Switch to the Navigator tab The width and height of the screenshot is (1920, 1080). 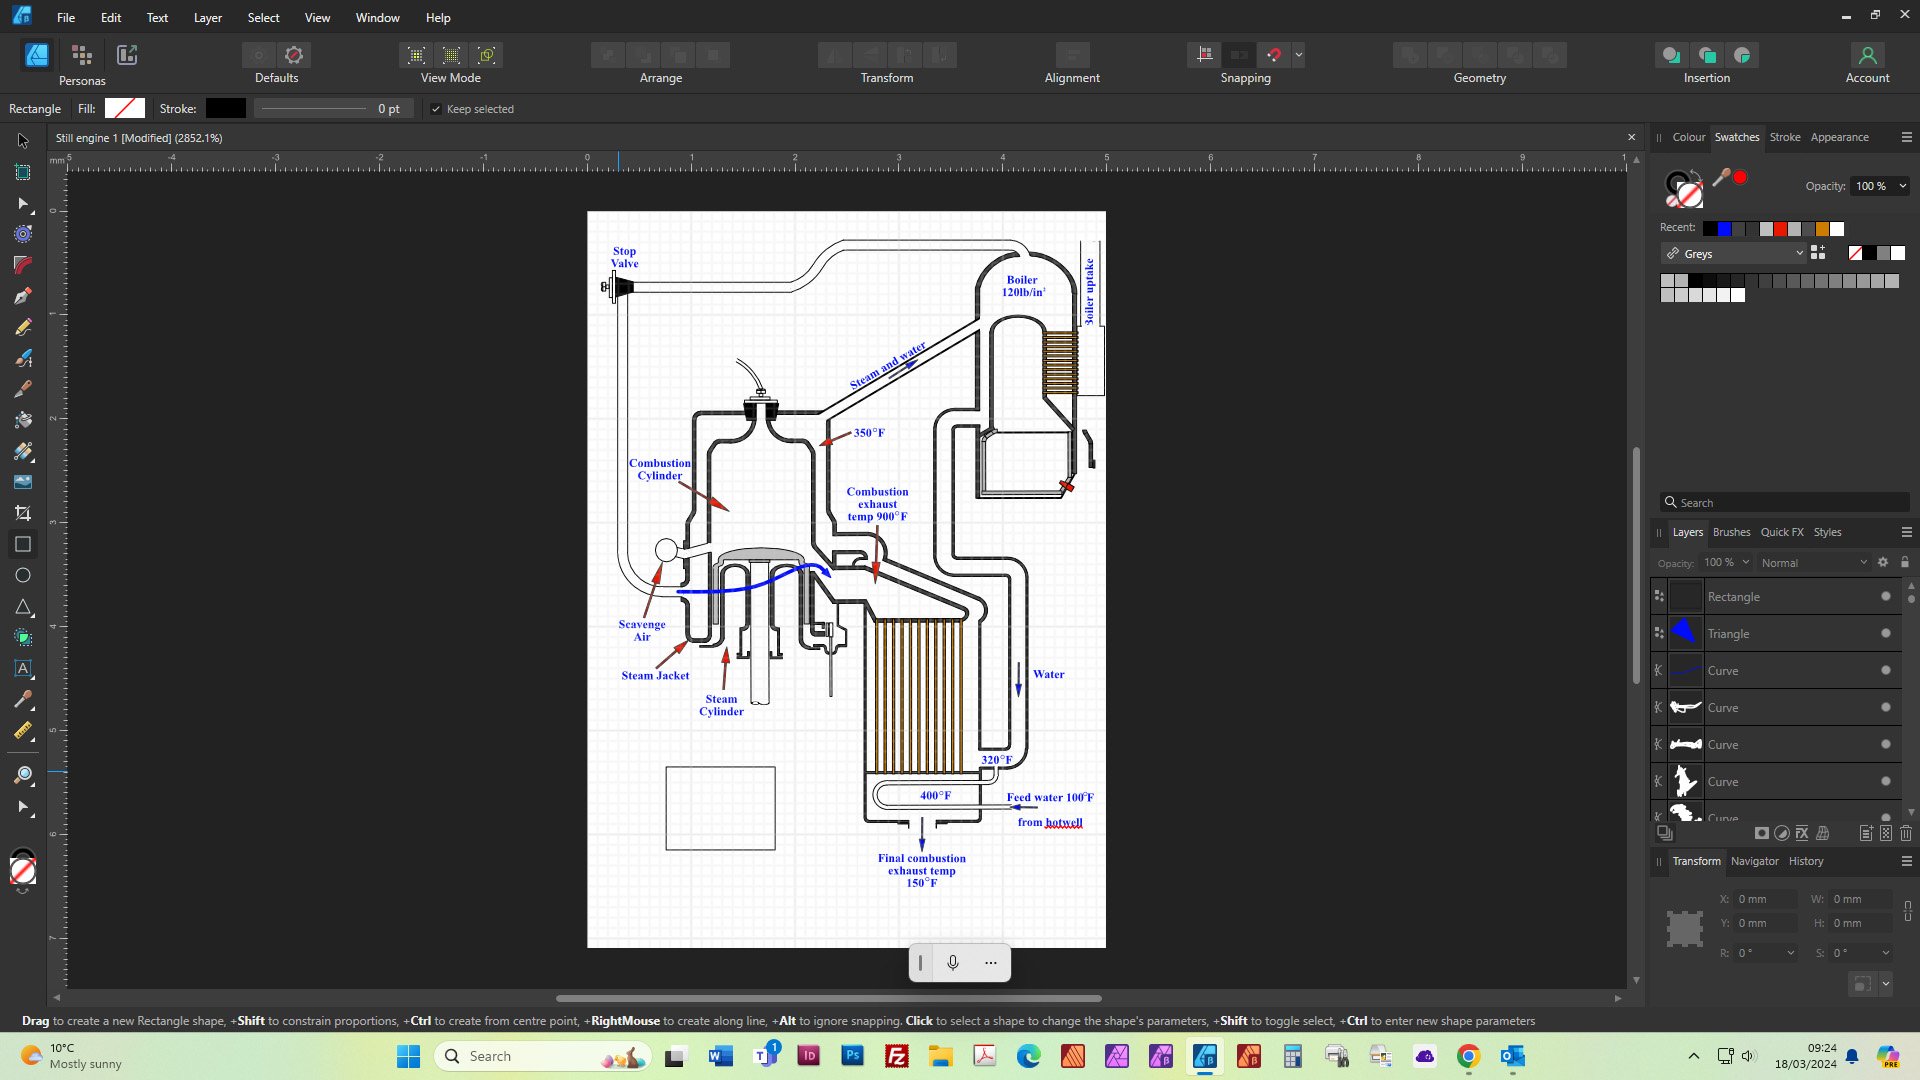pyautogui.click(x=1755, y=862)
